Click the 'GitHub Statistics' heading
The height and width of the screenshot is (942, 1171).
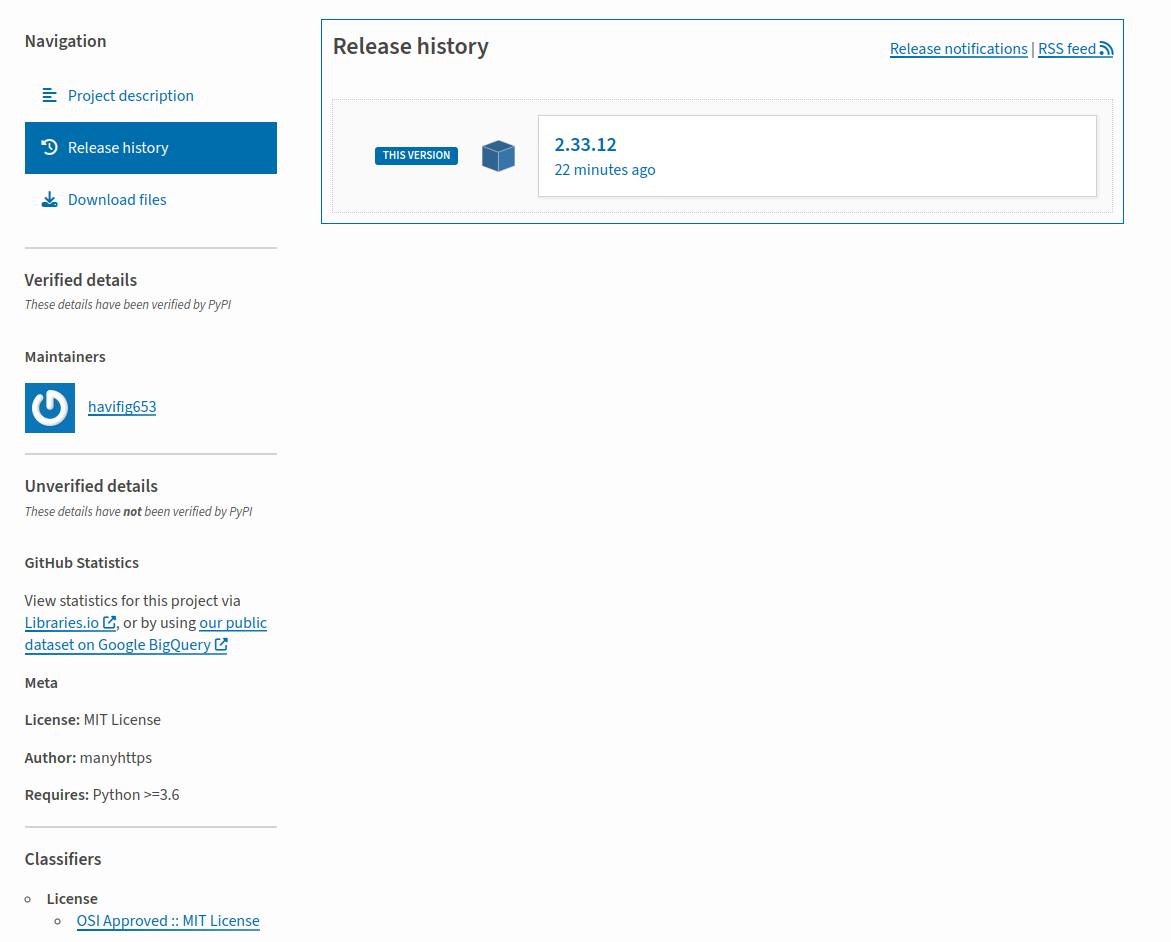coord(81,563)
